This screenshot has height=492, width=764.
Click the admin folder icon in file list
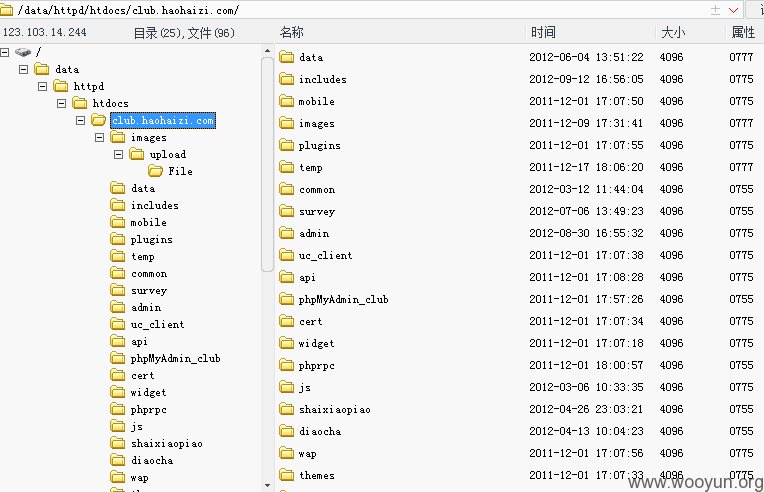(x=286, y=233)
